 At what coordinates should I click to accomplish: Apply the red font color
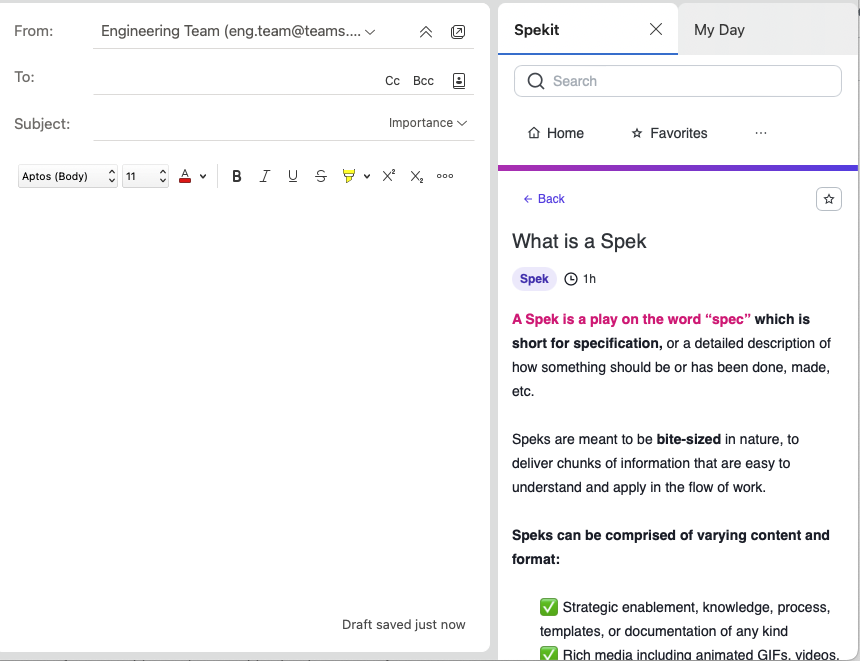click(185, 176)
